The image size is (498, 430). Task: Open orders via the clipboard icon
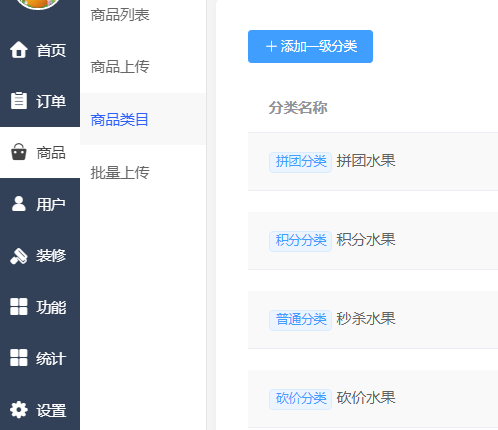point(19,100)
